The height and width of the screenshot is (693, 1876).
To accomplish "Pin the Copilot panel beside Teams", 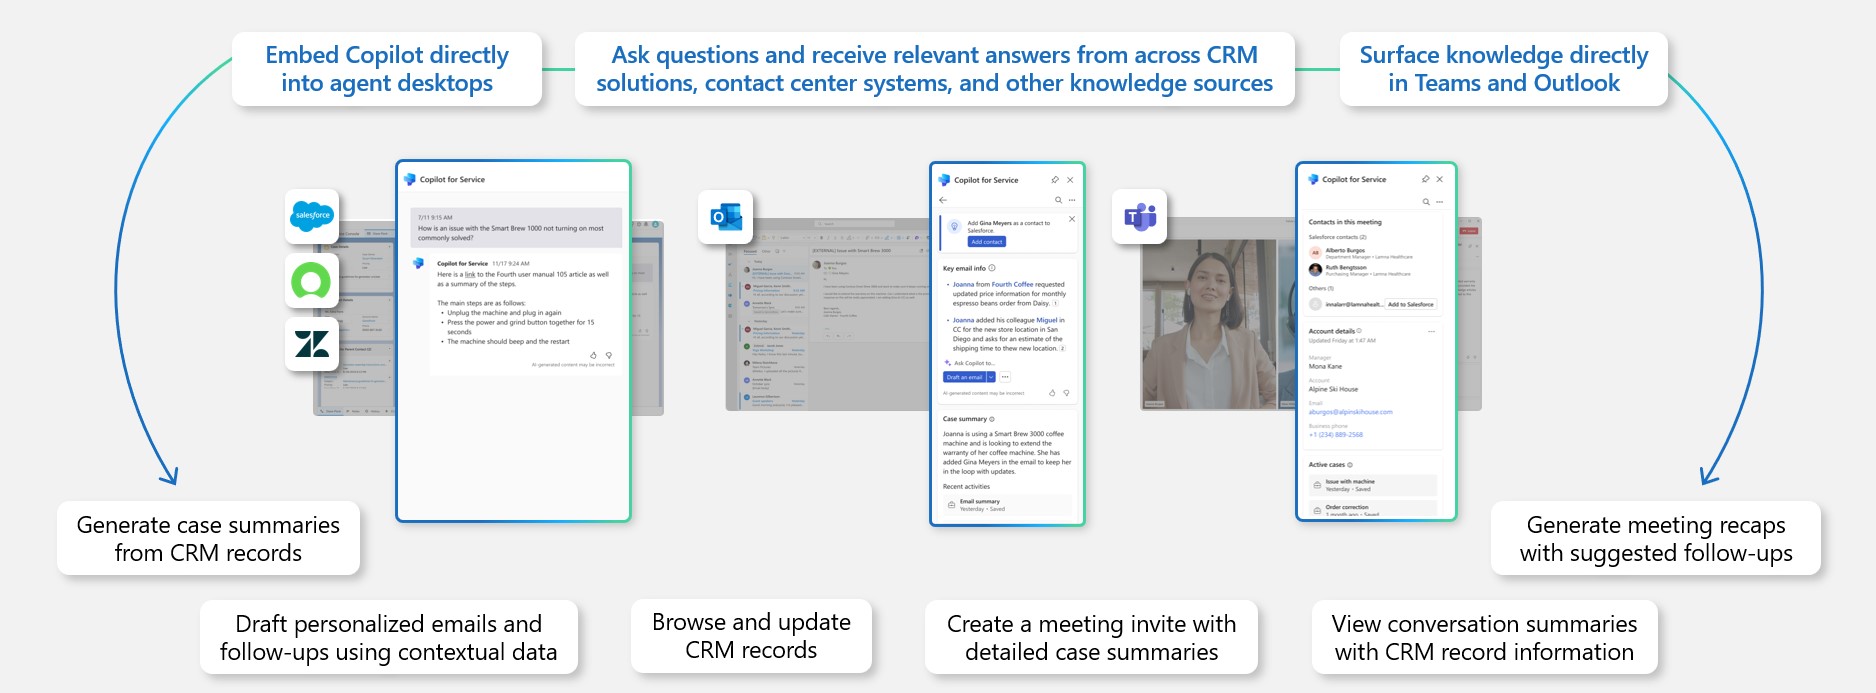I will point(1425,179).
